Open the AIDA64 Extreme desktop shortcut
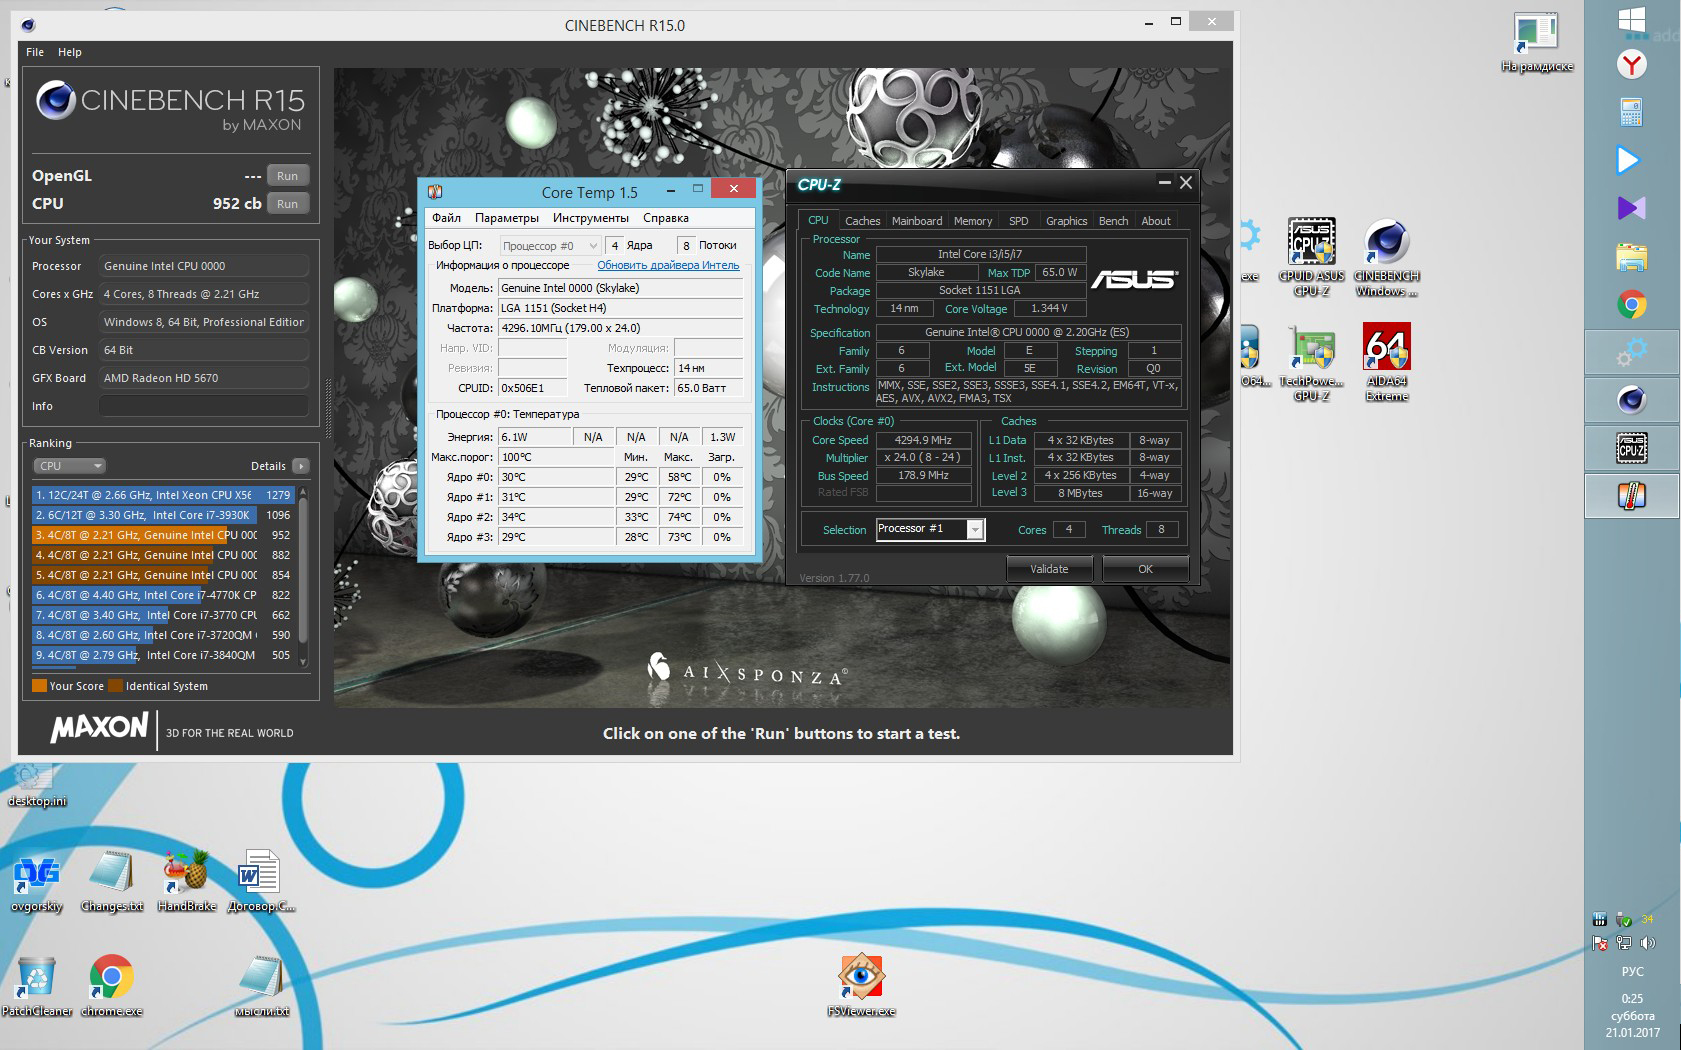1681x1050 pixels. pos(1387,362)
